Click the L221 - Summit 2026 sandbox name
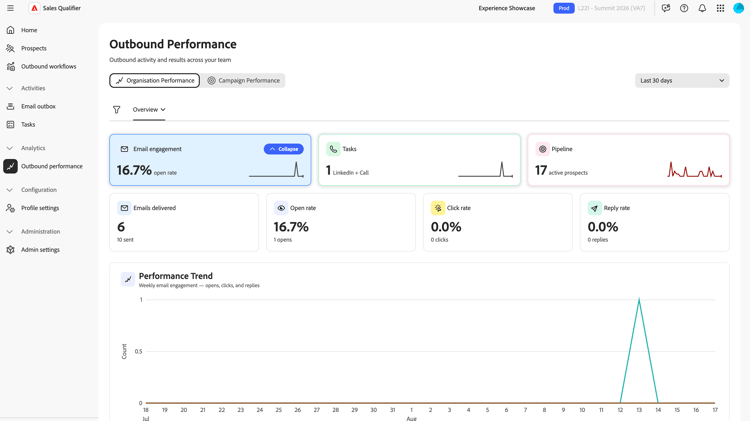The height and width of the screenshot is (421, 750). click(x=611, y=8)
